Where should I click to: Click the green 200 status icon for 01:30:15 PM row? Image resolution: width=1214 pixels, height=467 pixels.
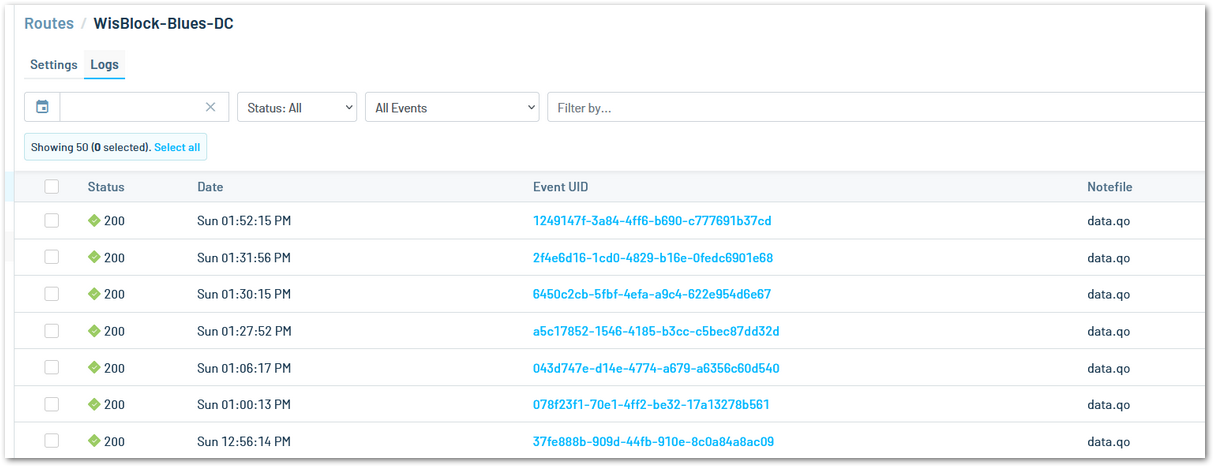coord(94,294)
